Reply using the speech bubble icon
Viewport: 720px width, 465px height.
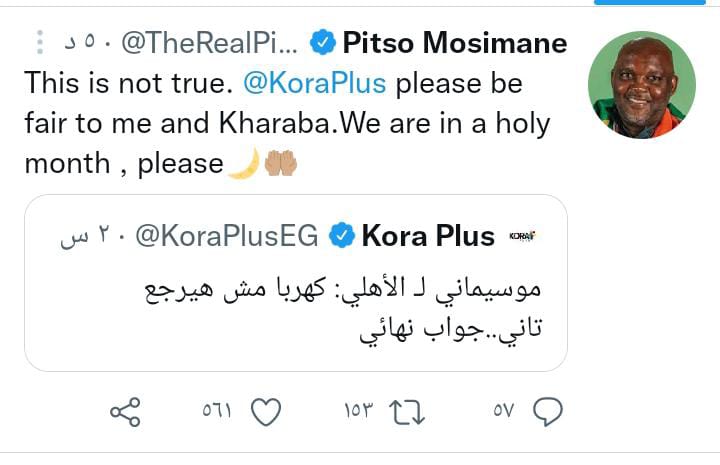(x=548, y=411)
